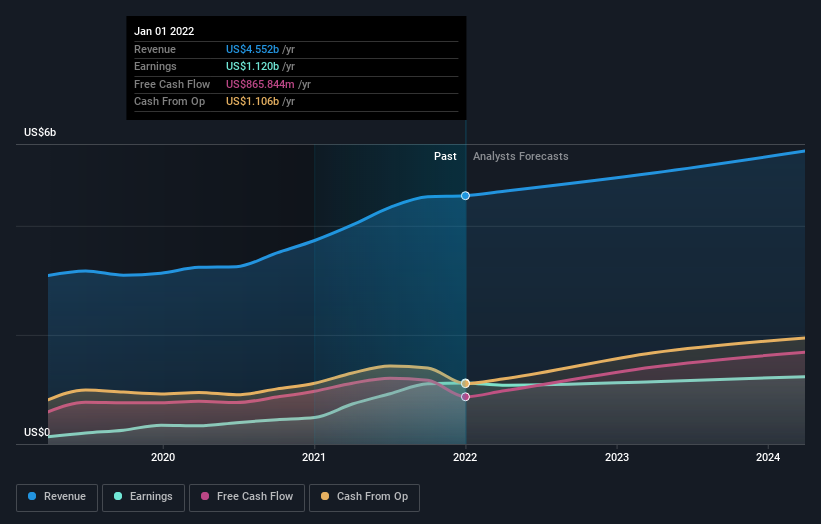Toggle the Cash From Op legend button
Screen dimensions: 821x524
[x=364, y=497]
